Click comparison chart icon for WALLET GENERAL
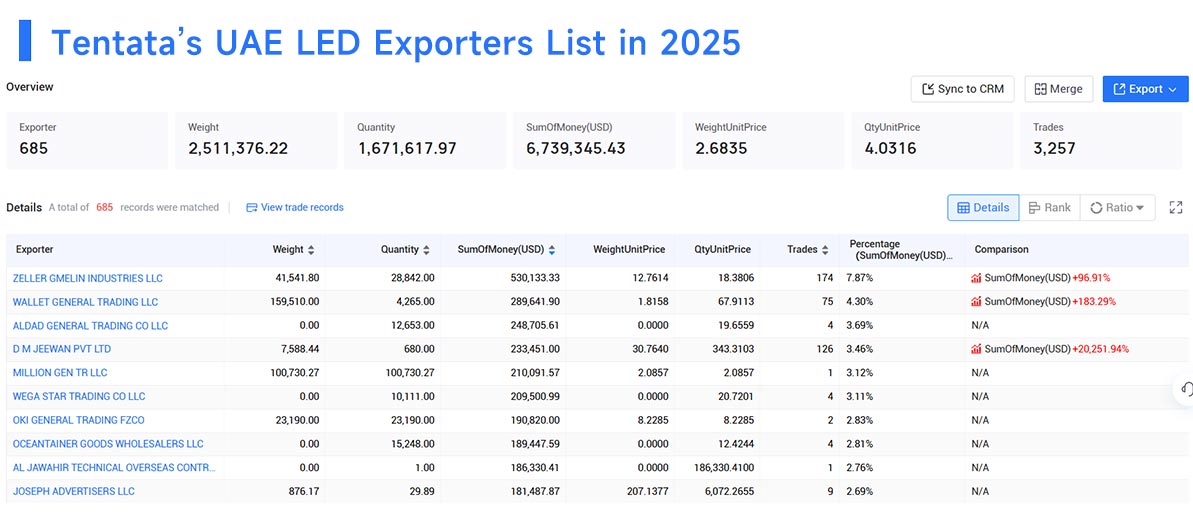 point(976,302)
